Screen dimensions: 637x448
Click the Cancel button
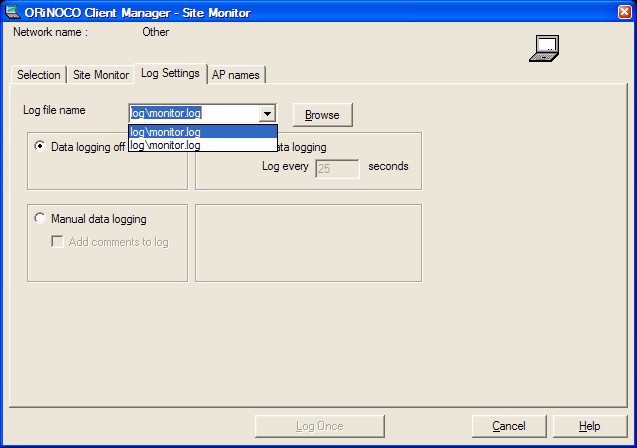(x=509, y=426)
